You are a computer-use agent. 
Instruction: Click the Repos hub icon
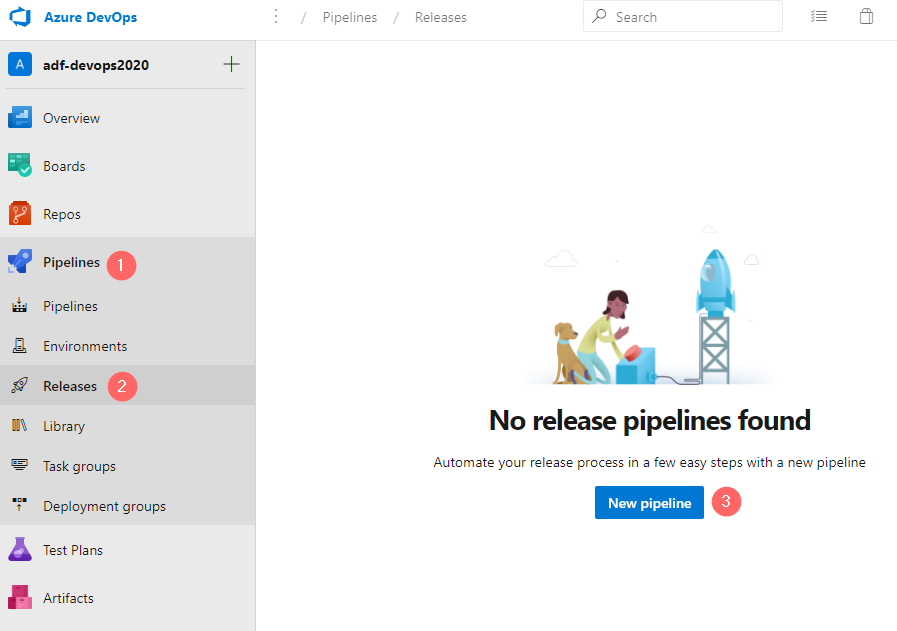click(20, 213)
